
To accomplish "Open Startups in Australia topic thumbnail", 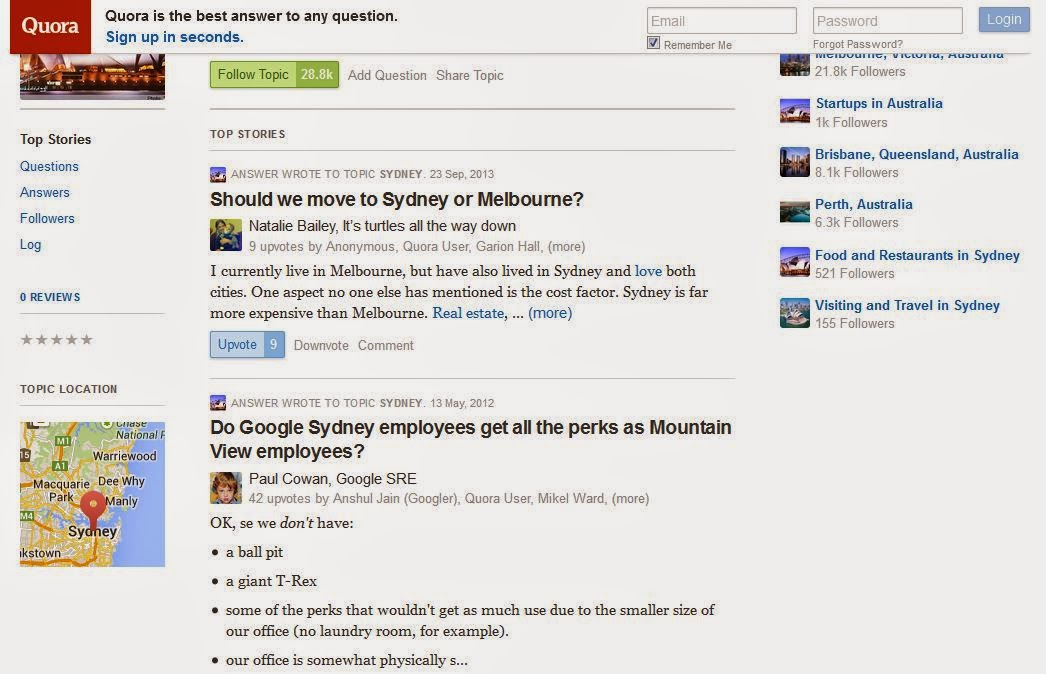I will click(x=795, y=111).
